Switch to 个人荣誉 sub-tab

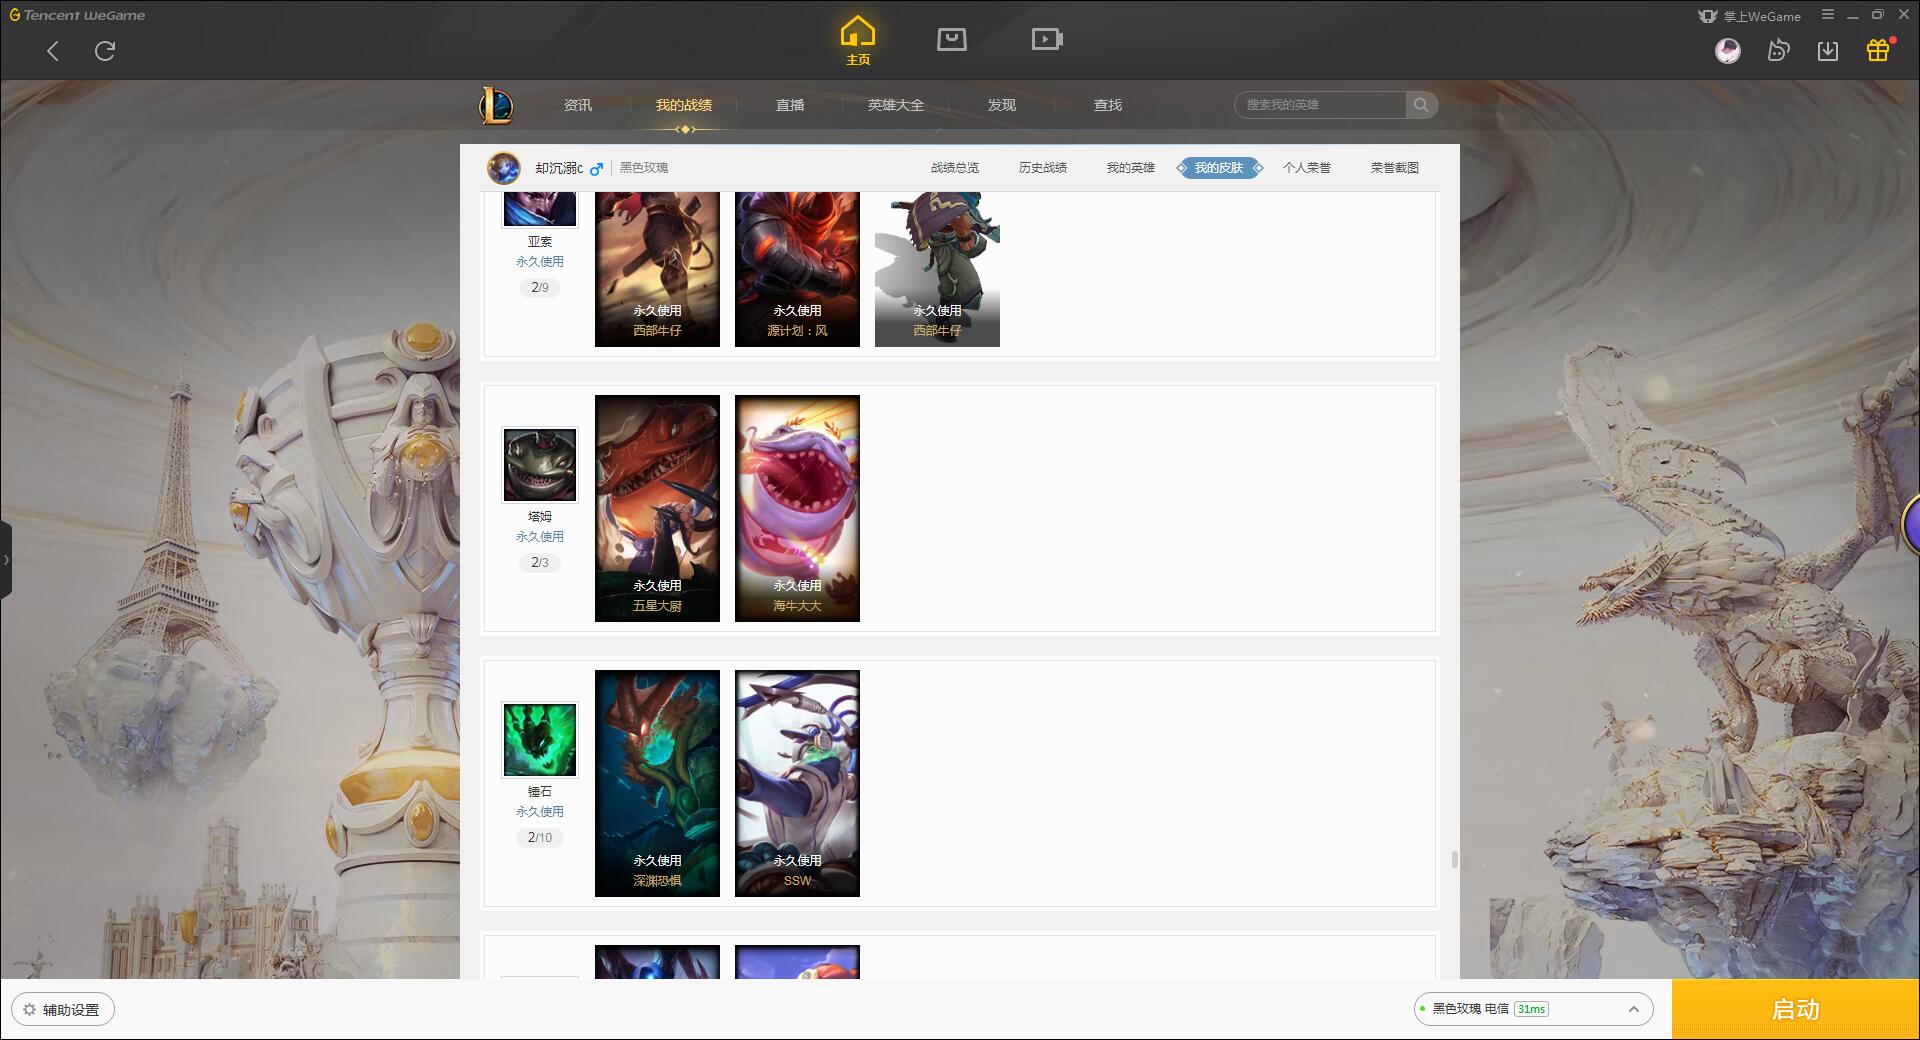[1307, 168]
